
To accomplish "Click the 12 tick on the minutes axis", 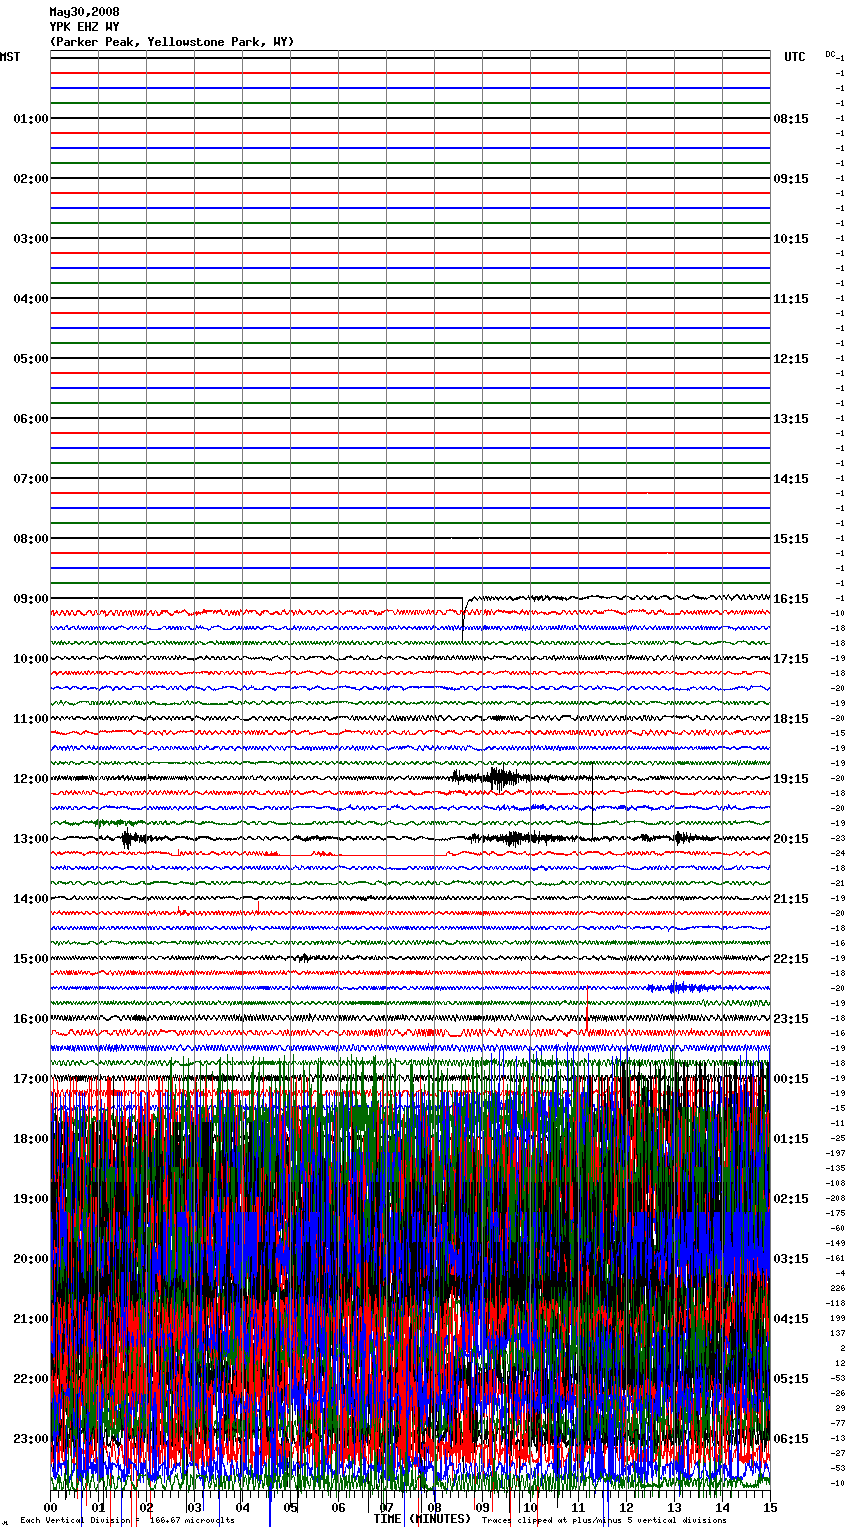I will coord(626,1507).
